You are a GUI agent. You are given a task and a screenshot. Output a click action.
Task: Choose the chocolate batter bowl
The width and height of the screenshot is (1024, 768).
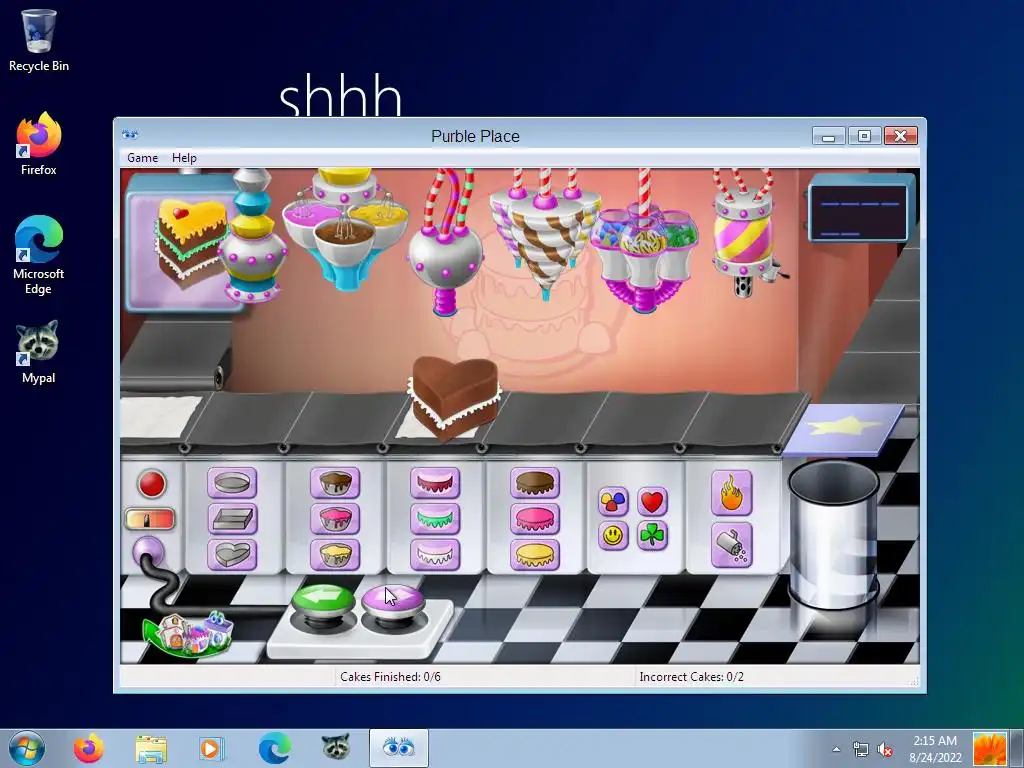click(335, 483)
